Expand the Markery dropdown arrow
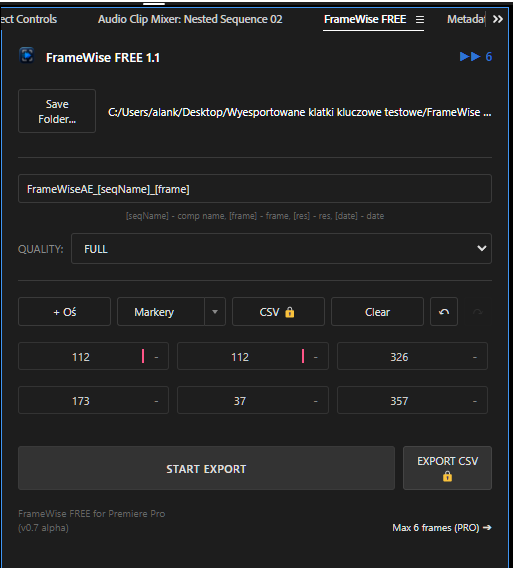This screenshot has height=568, width=513. pyautogui.click(x=215, y=312)
